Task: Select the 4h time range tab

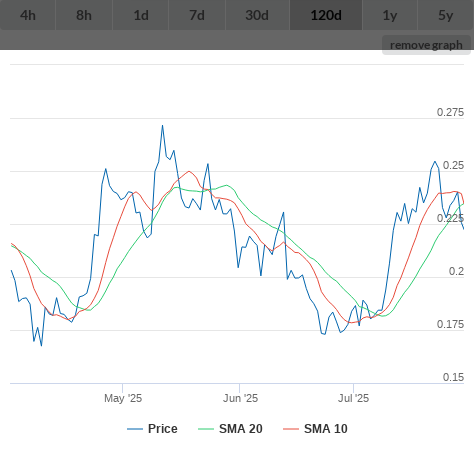Action: [28, 15]
